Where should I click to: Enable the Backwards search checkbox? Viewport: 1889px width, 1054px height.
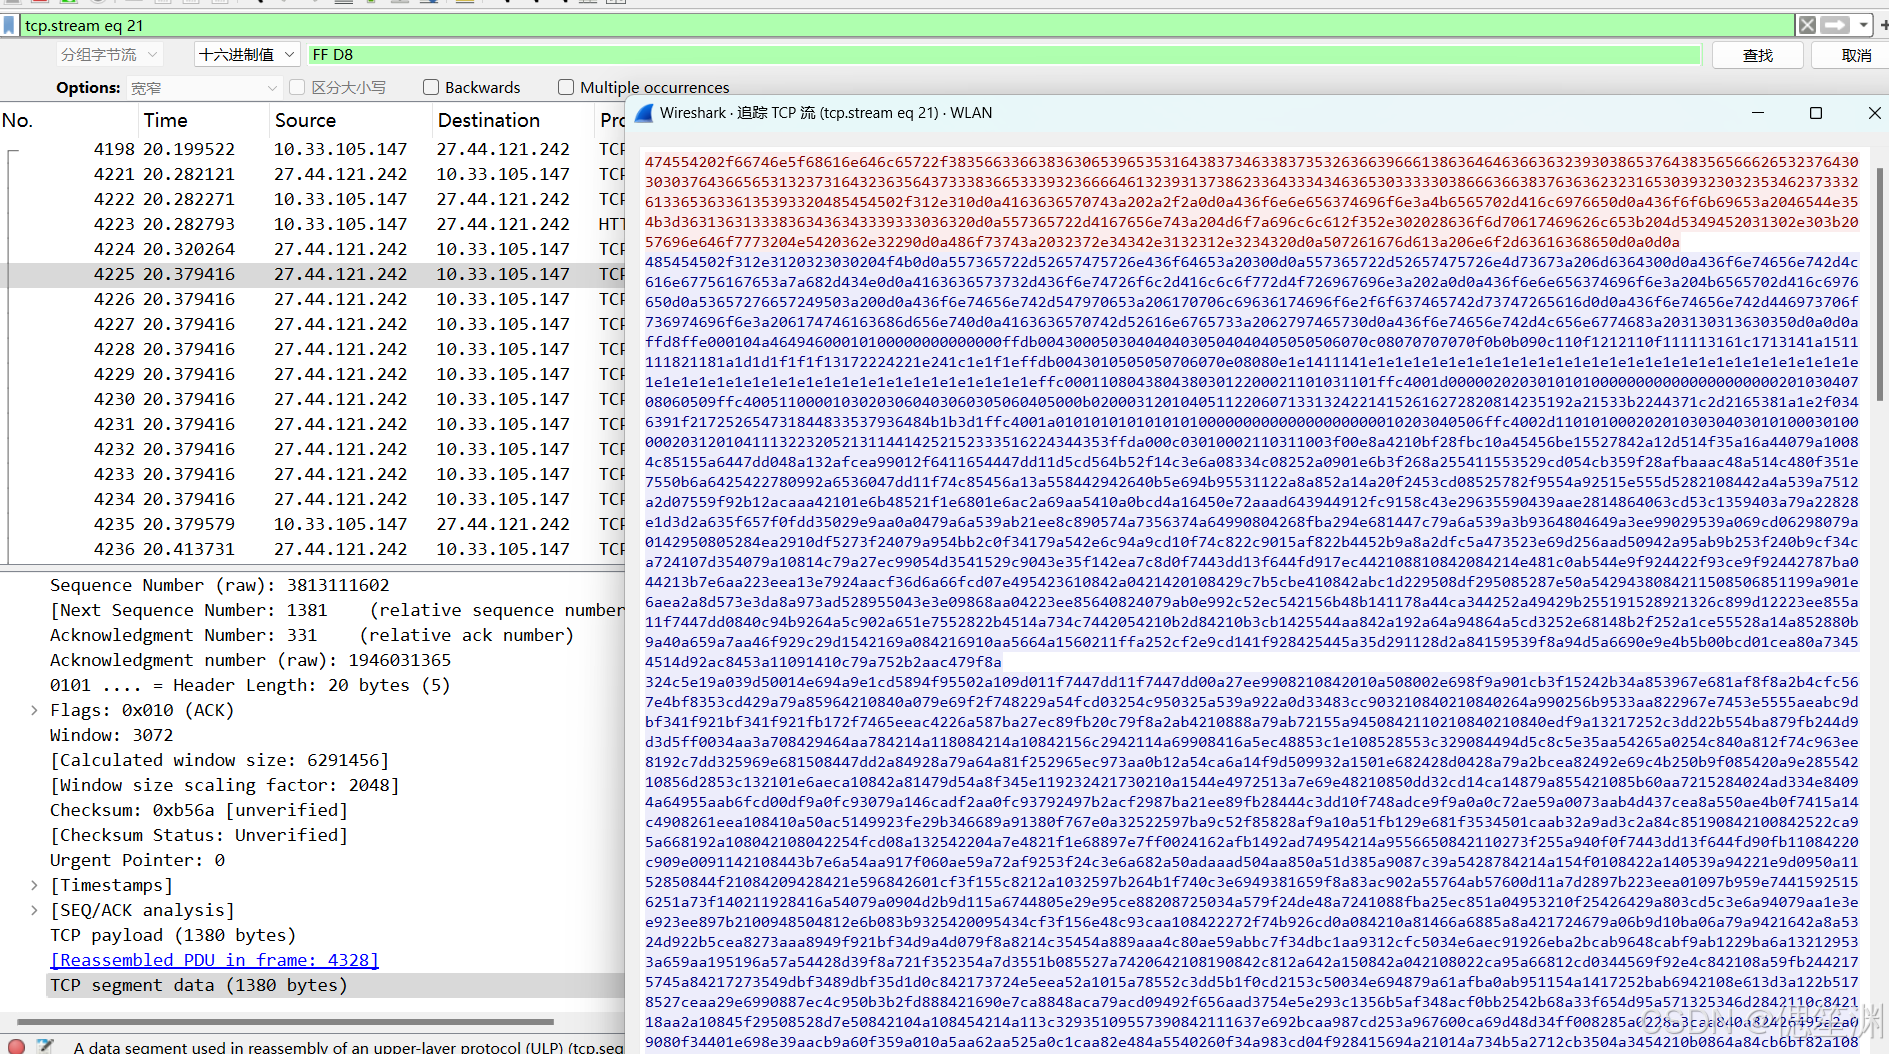pos(430,87)
